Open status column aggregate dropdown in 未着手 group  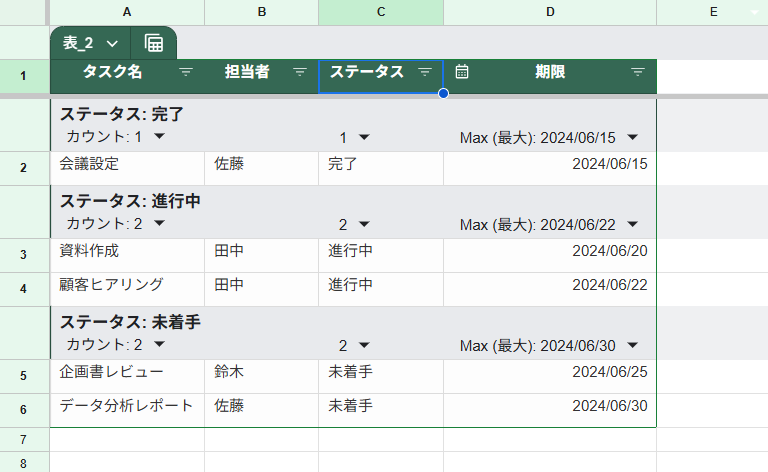tap(364, 345)
